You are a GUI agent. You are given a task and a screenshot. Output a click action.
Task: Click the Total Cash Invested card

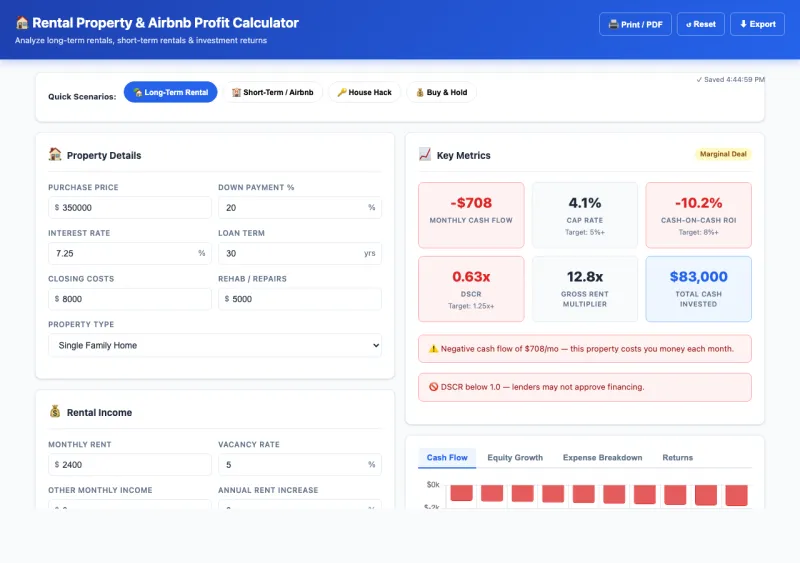click(698, 289)
